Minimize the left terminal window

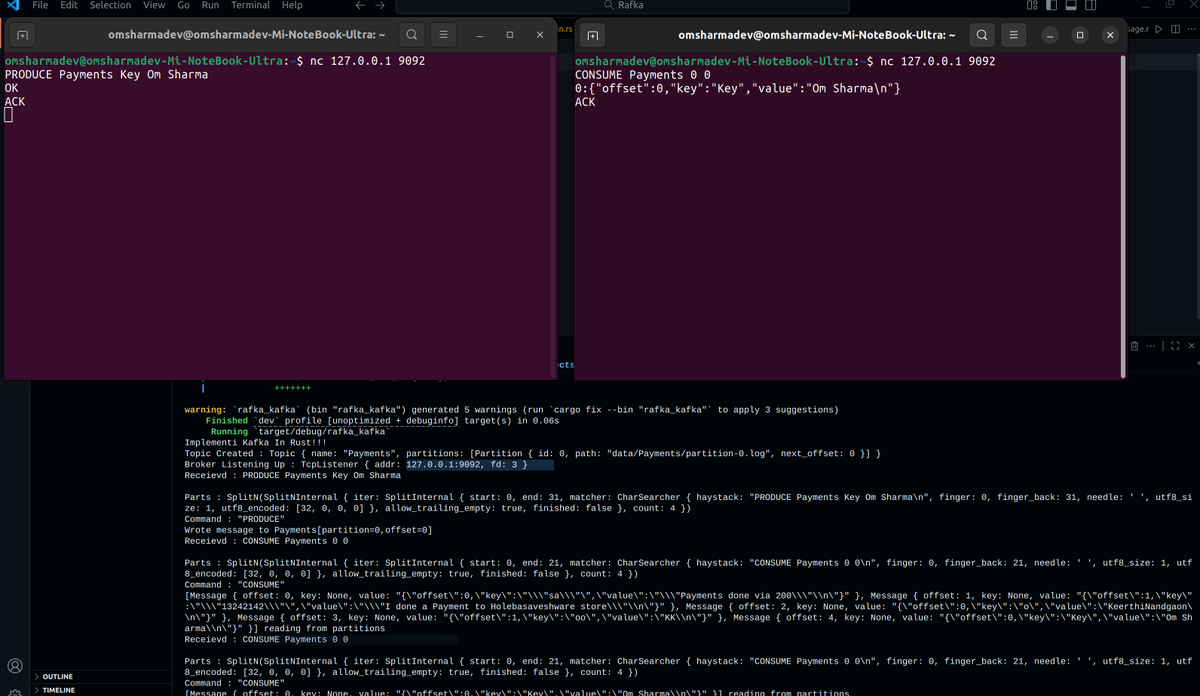tap(478, 35)
